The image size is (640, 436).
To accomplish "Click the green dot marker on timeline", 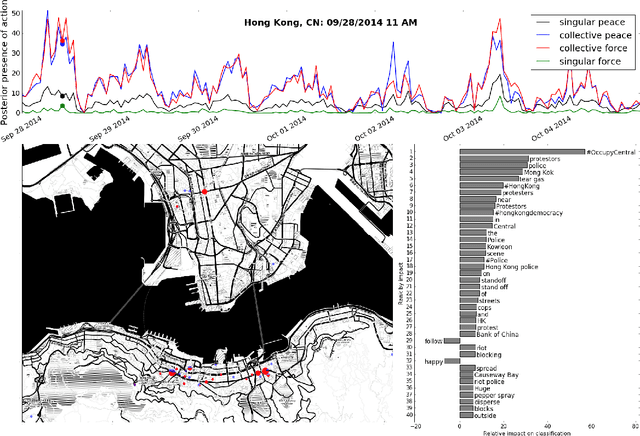I will [x=63, y=106].
